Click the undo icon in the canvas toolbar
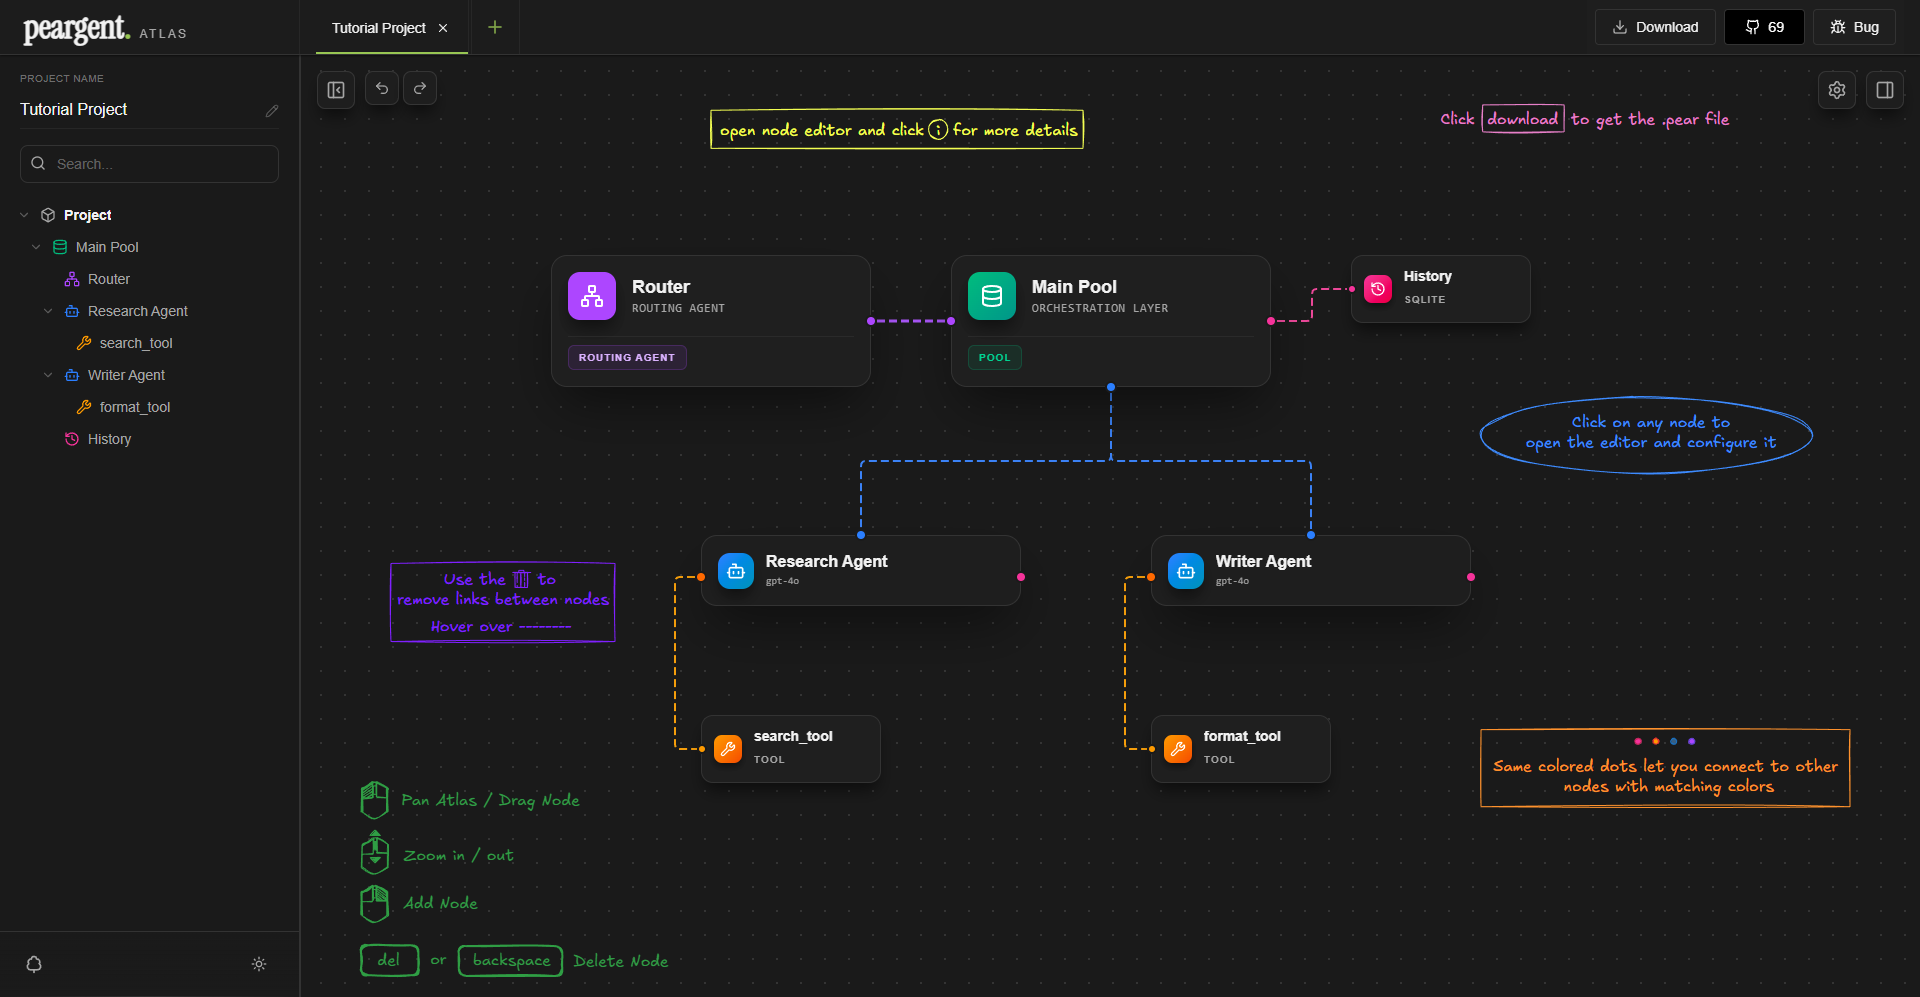Image resolution: width=1920 pixels, height=997 pixels. tap(381, 88)
